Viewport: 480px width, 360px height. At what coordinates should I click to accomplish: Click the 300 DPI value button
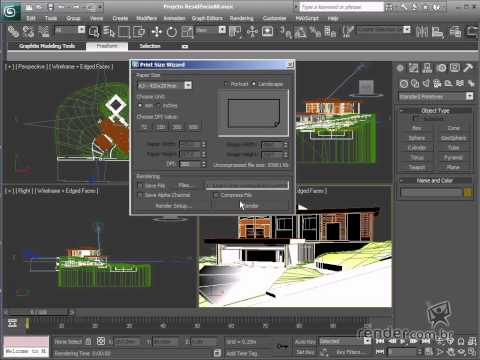(x=177, y=127)
